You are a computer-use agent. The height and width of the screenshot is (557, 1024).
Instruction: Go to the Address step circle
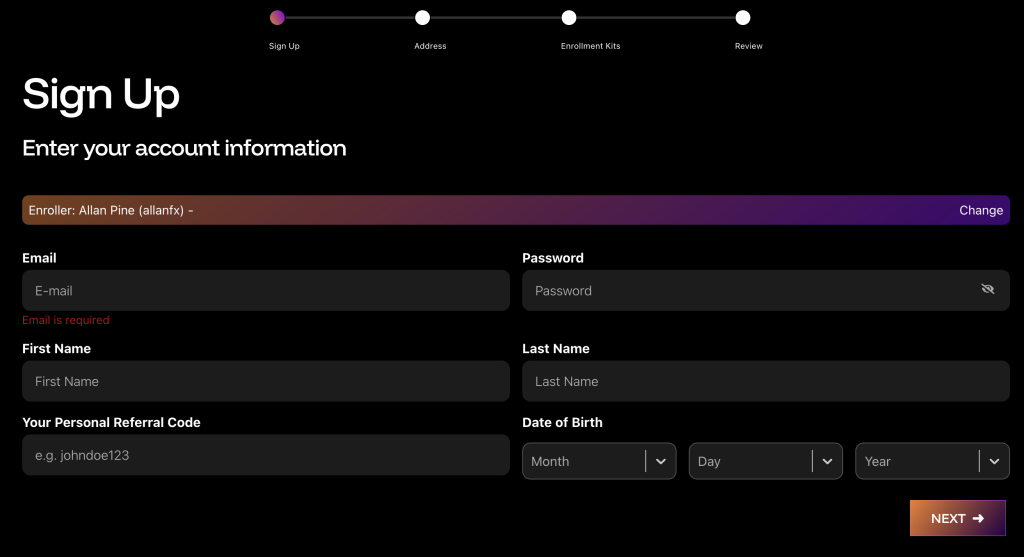tap(422, 17)
